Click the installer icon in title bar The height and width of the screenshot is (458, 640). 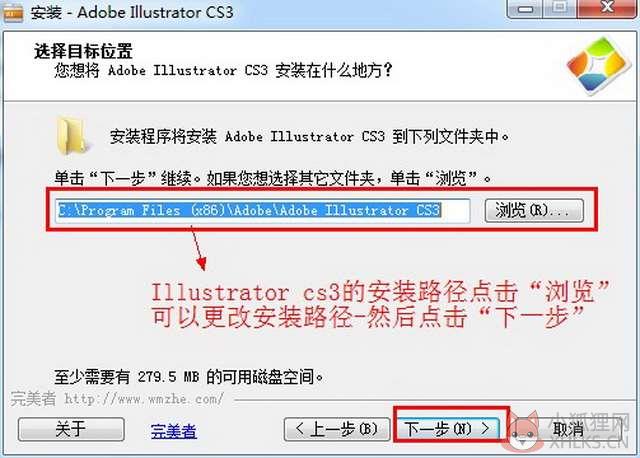tap(12, 11)
